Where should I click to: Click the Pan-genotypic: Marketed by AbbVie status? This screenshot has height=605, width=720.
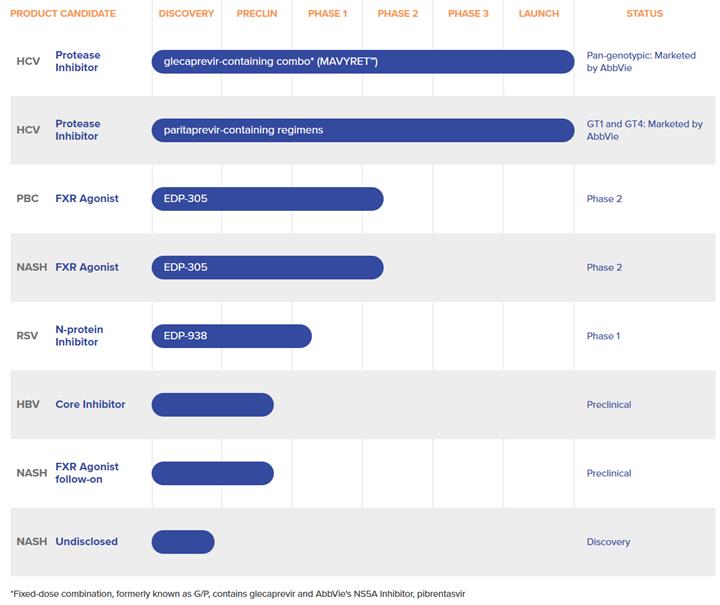coord(641,62)
